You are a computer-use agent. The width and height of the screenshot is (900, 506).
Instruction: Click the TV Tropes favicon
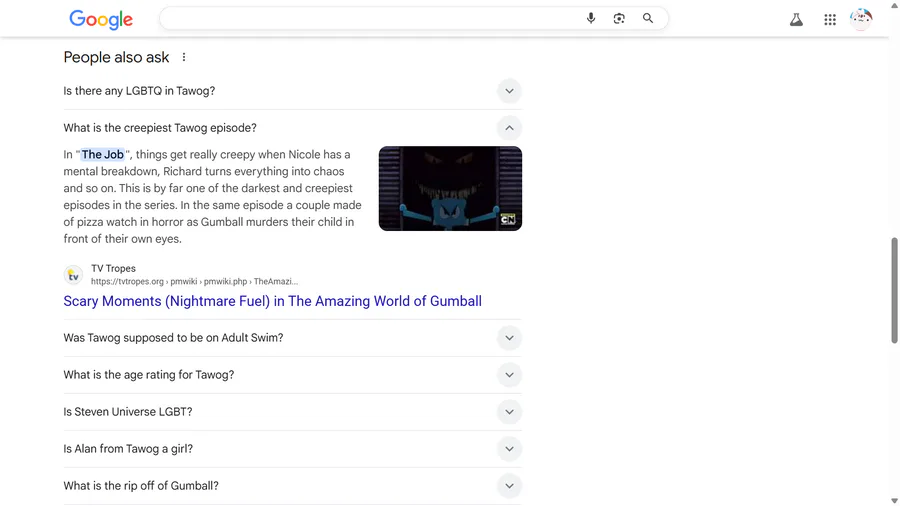73,275
